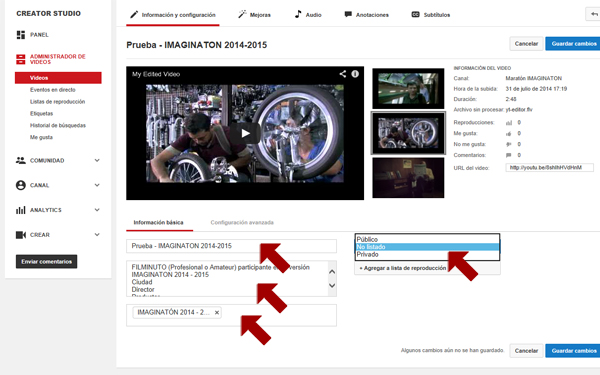Open the Subtítulos CC tab
Viewport: 600px width, 375px height.
coord(430,15)
